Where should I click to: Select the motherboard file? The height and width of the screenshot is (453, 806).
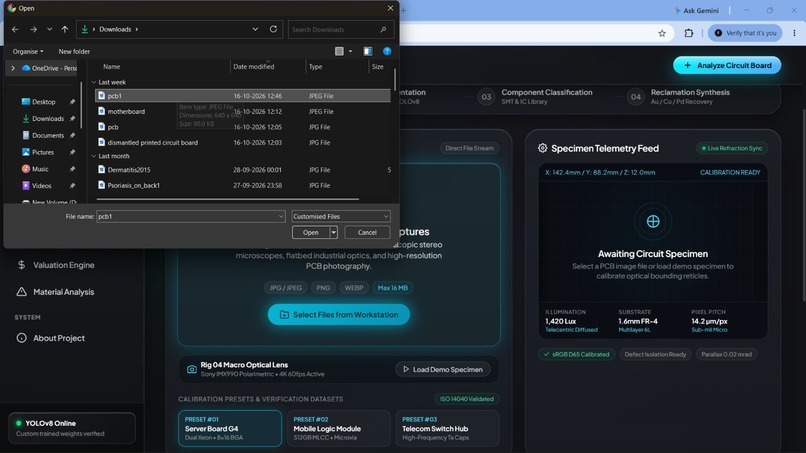(x=243, y=111)
